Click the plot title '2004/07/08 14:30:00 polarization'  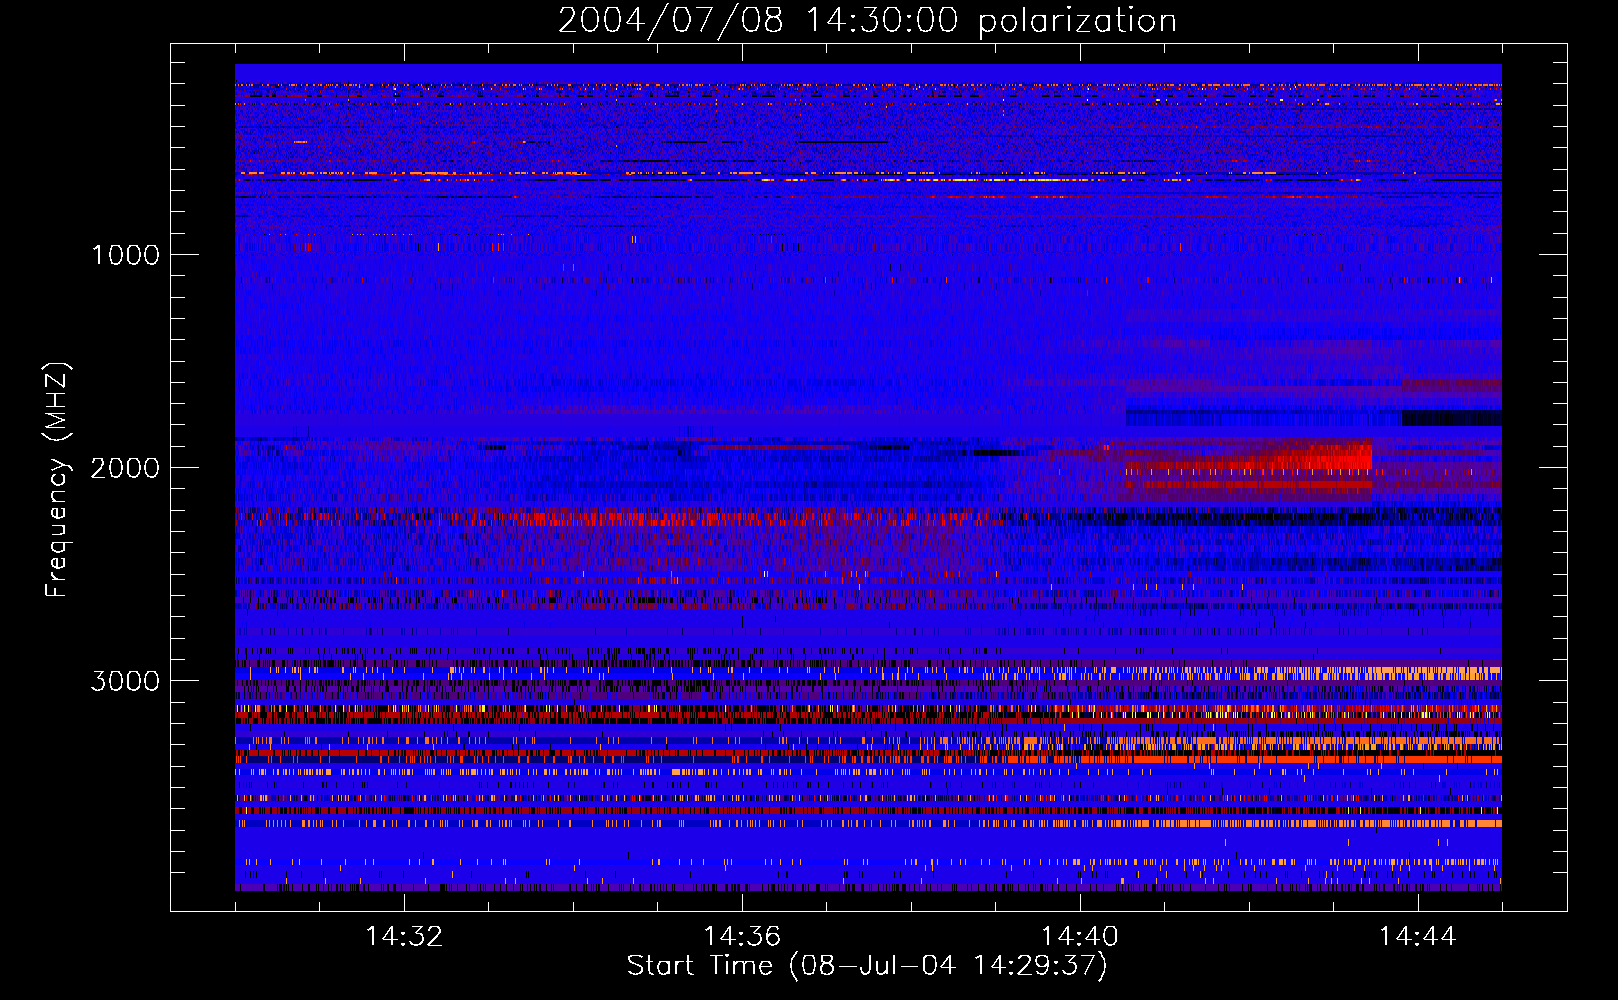coord(867,21)
